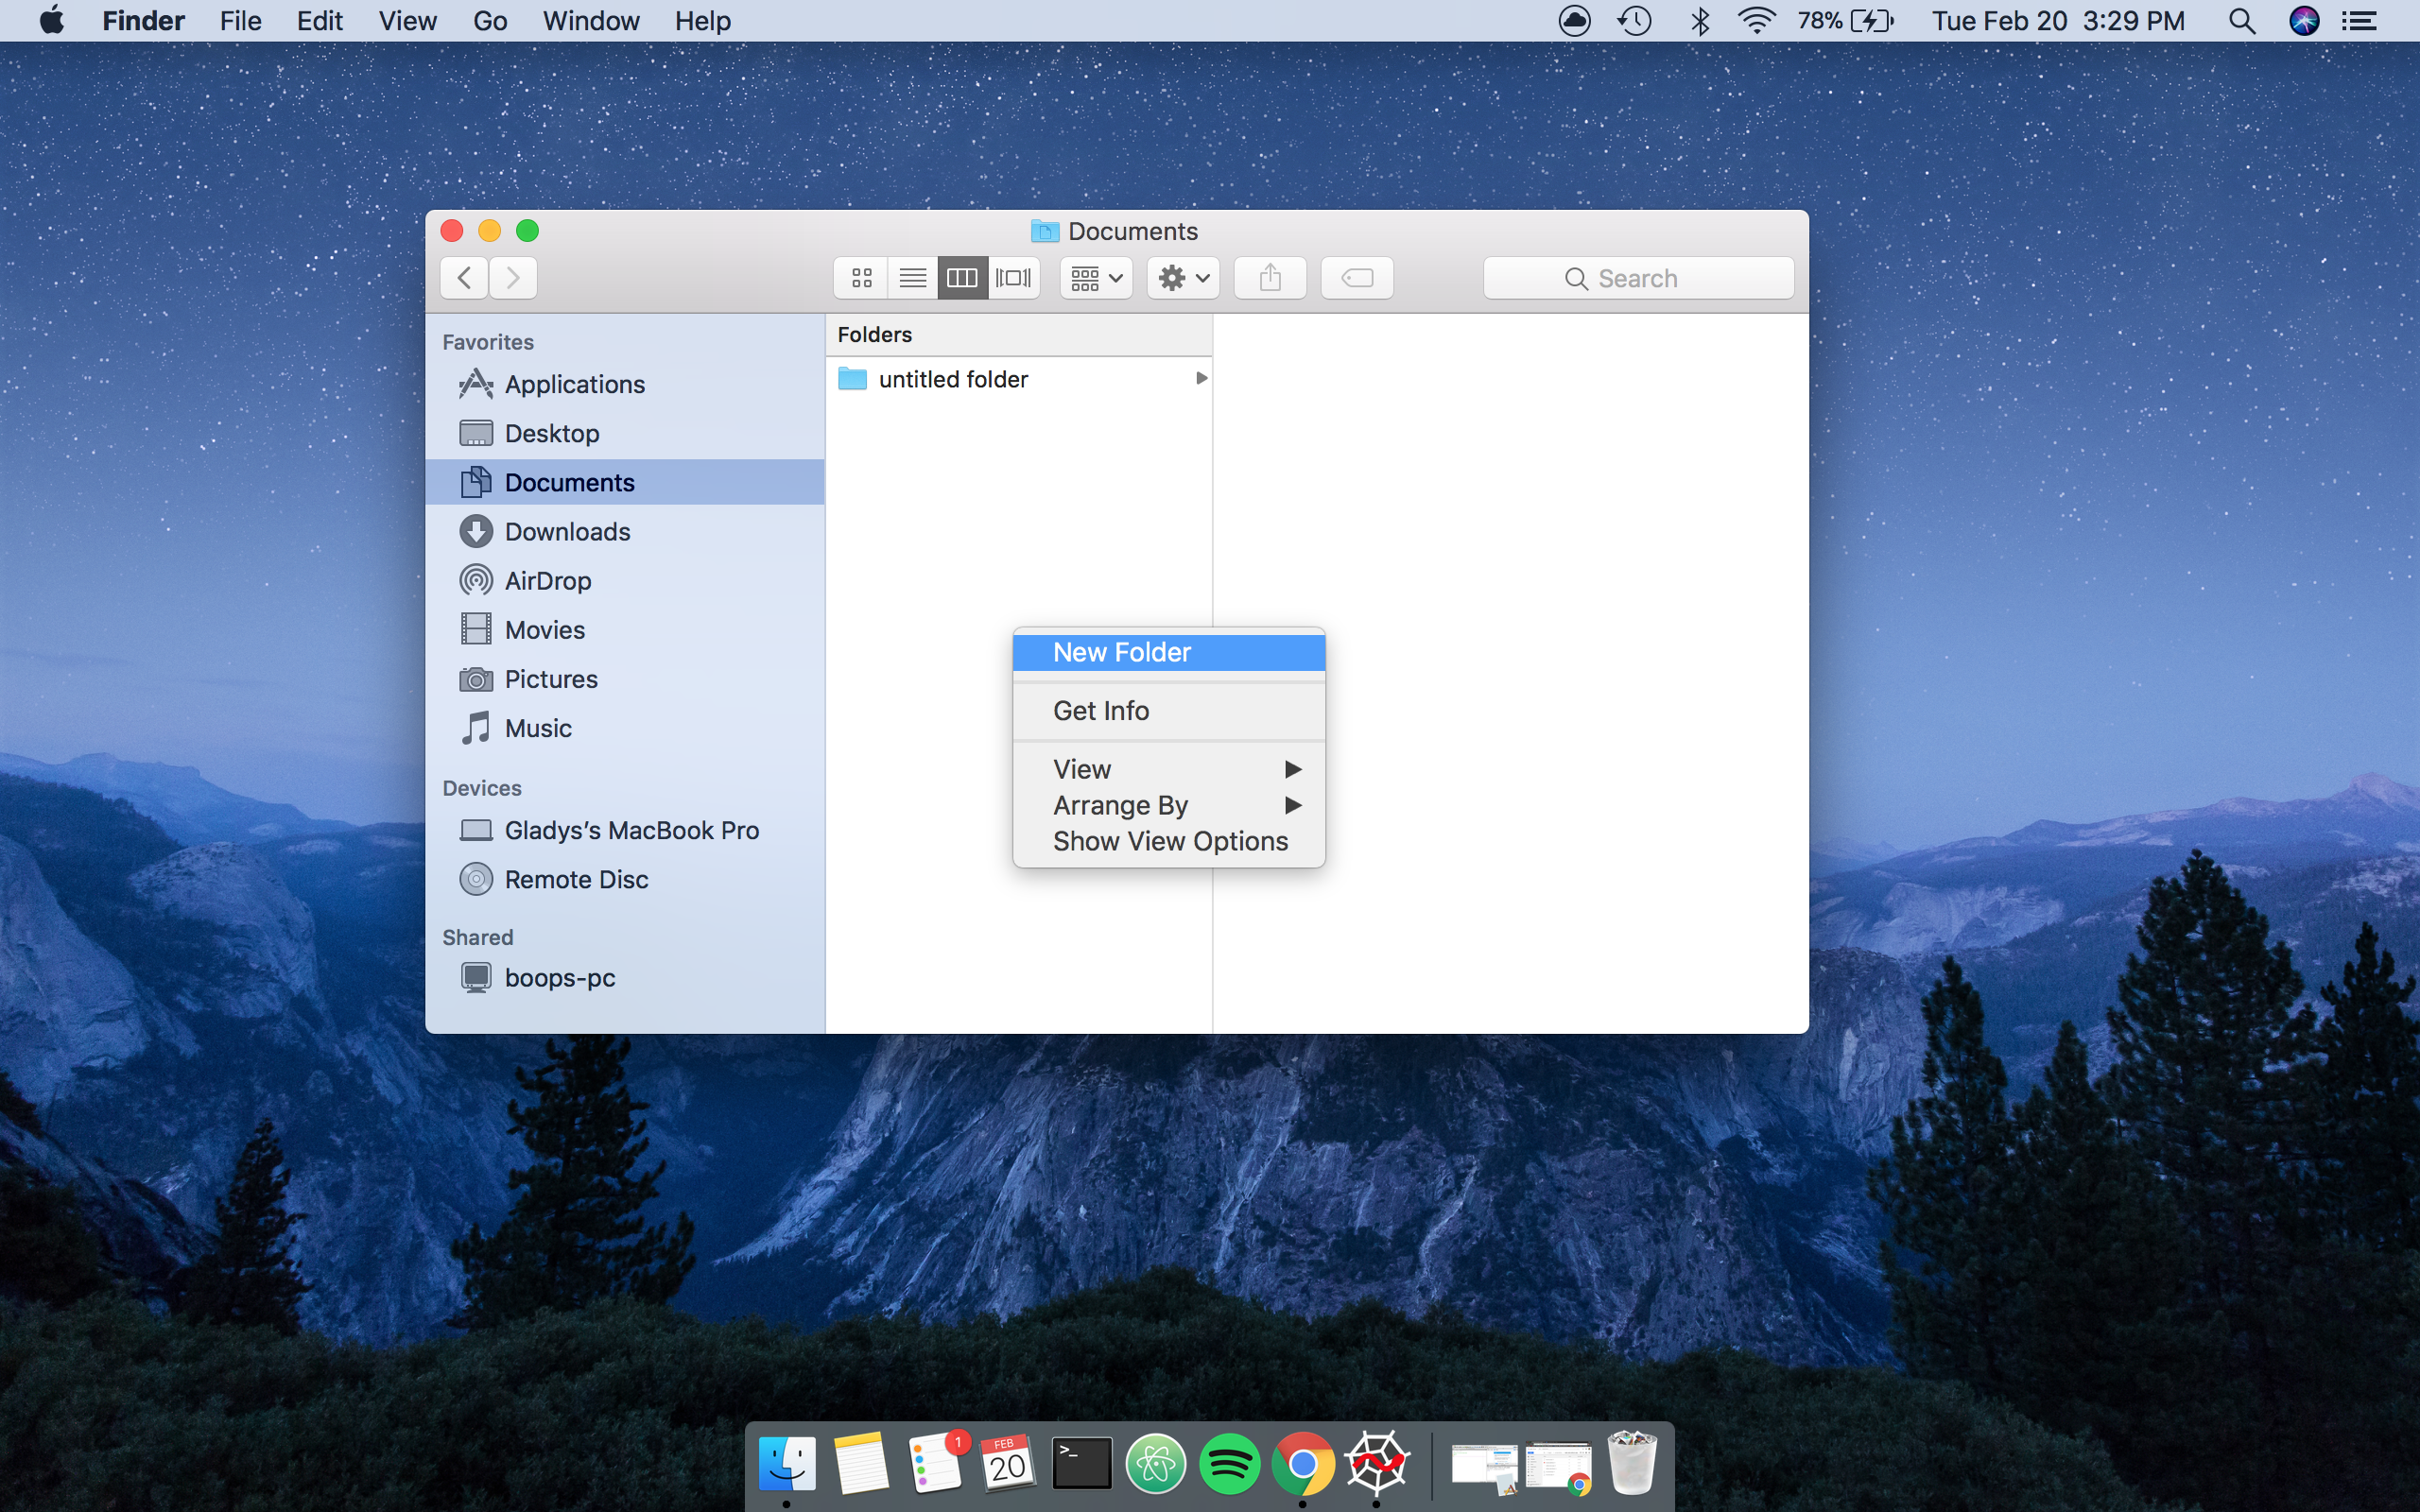Open Google Chrome from the Dock

(1302, 1465)
